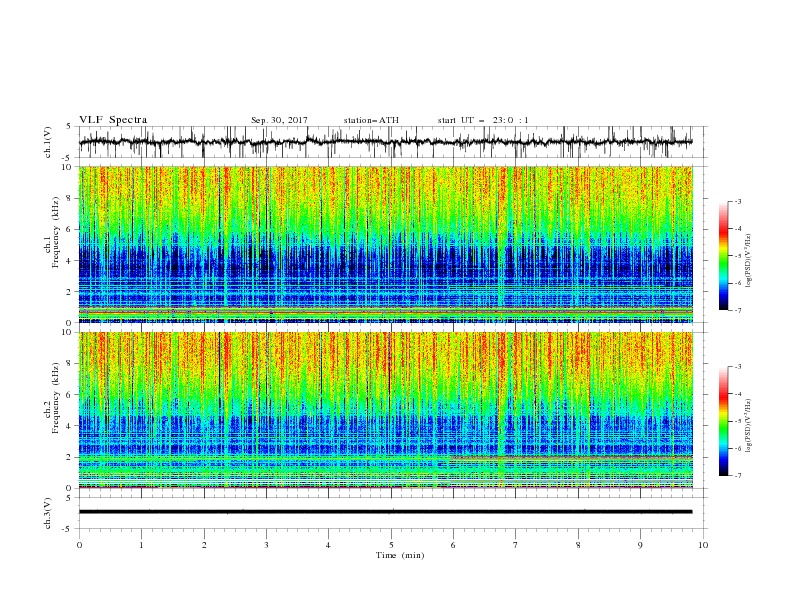Click inside the ch.2 spectrogram panel
The height and width of the screenshot is (612, 792).
pyautogui.click(x=385, y=410)
